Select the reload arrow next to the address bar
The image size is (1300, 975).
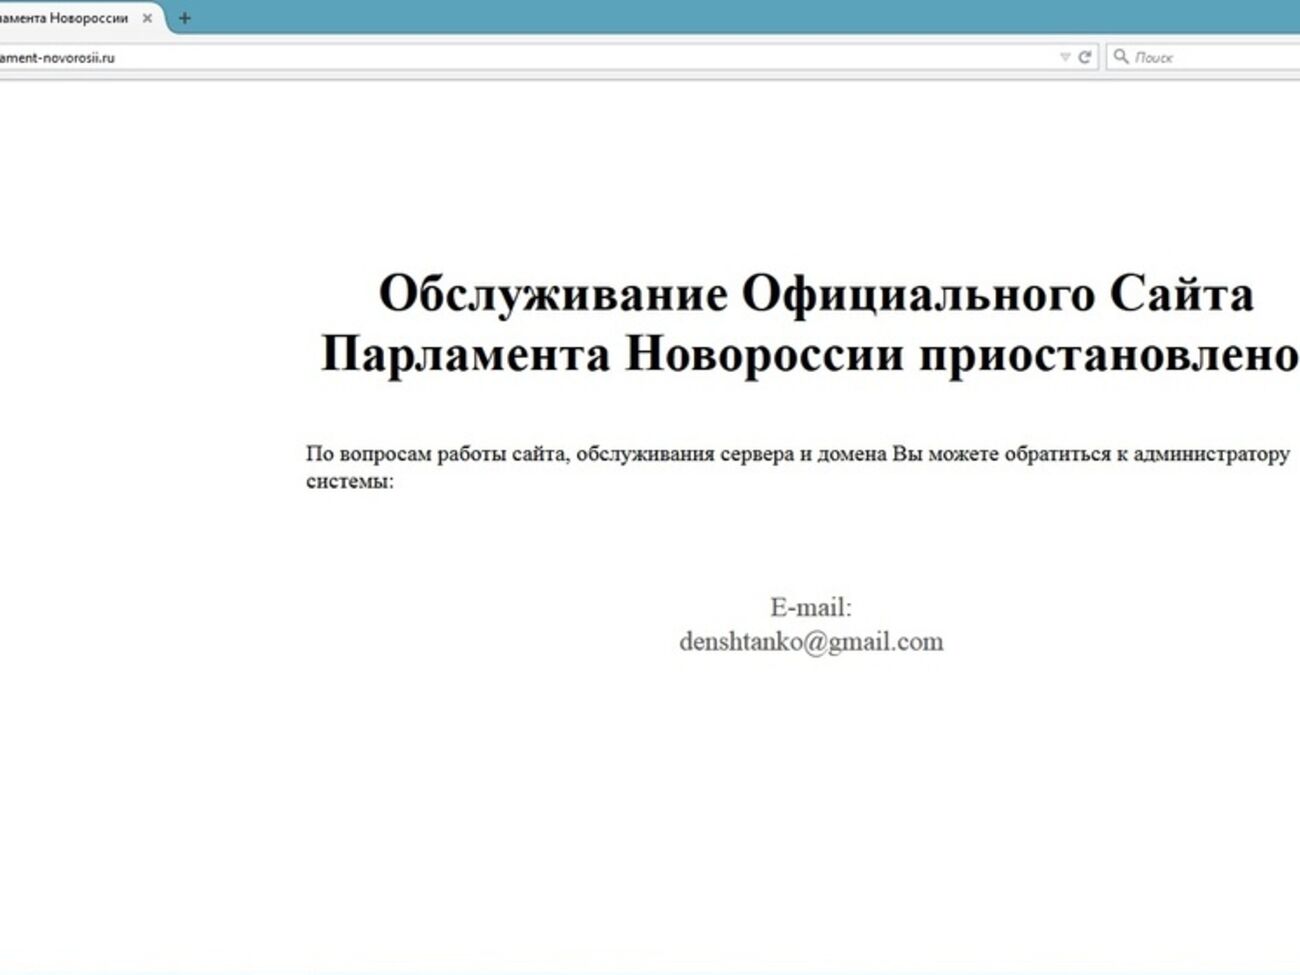point(1086,58)
